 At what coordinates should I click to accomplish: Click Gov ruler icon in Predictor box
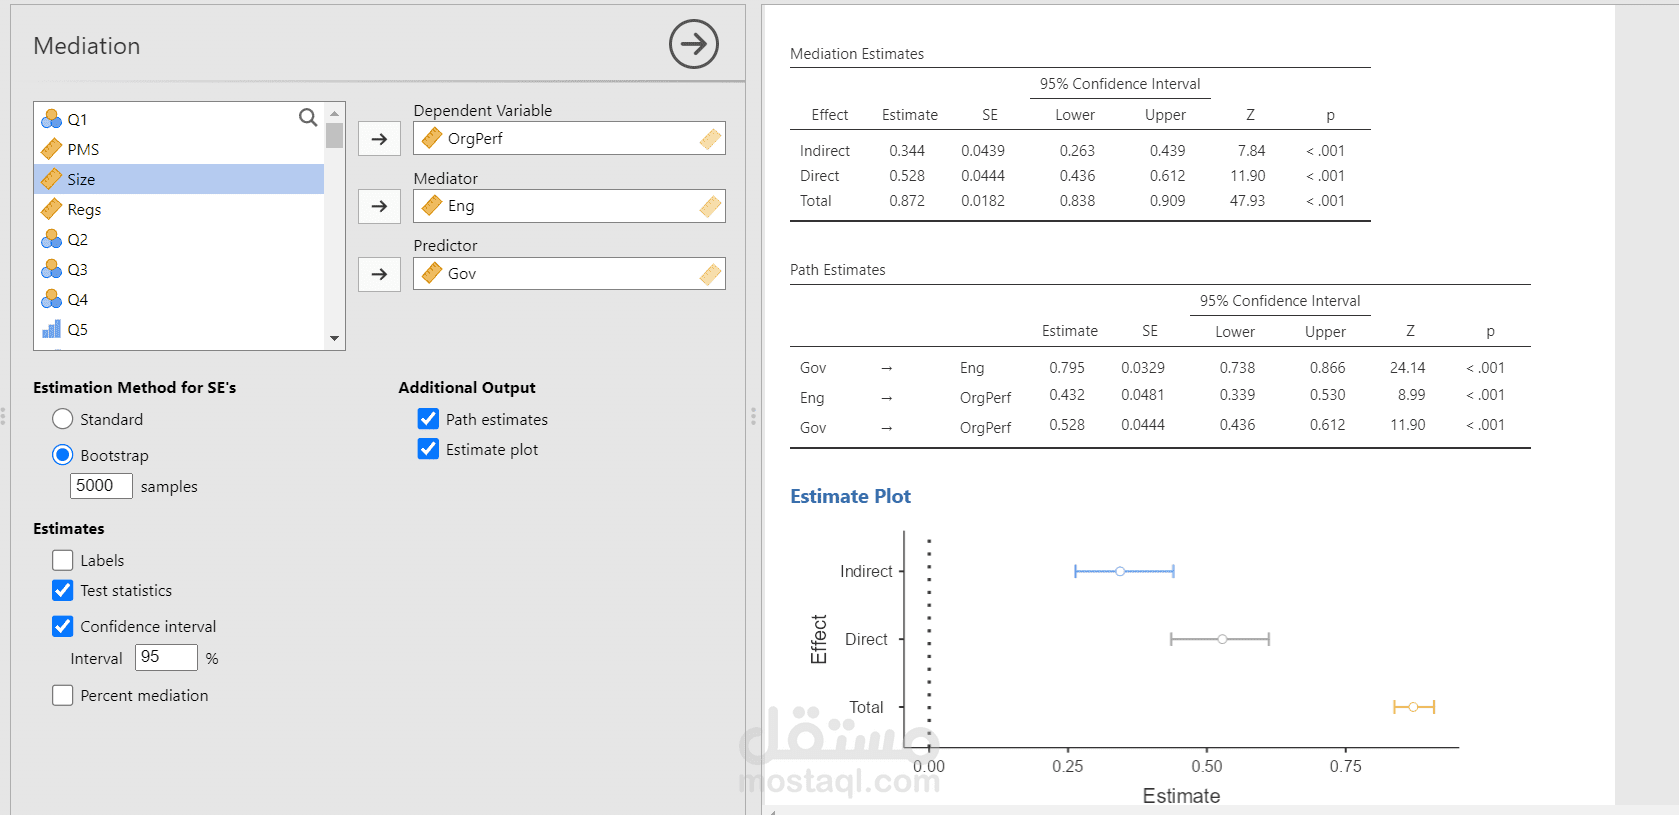432,273
